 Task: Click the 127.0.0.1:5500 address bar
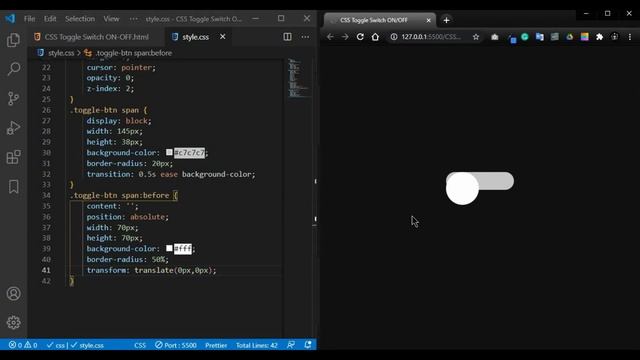tap(431, 37)
